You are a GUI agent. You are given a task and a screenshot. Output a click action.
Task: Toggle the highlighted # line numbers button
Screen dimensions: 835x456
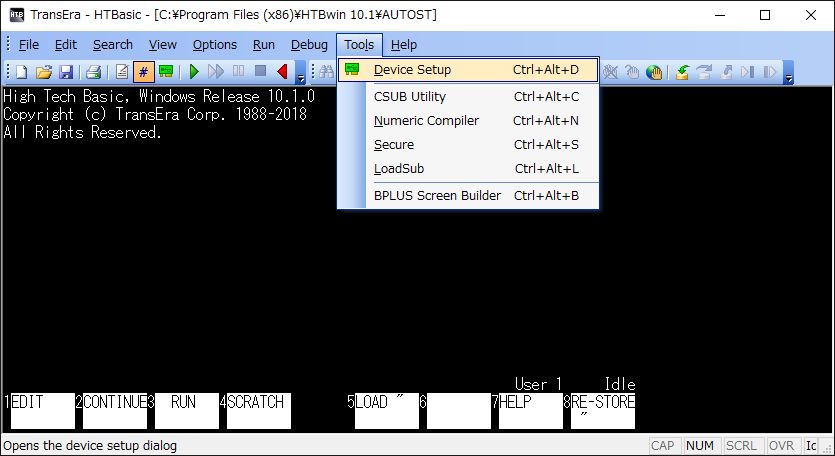143,71
